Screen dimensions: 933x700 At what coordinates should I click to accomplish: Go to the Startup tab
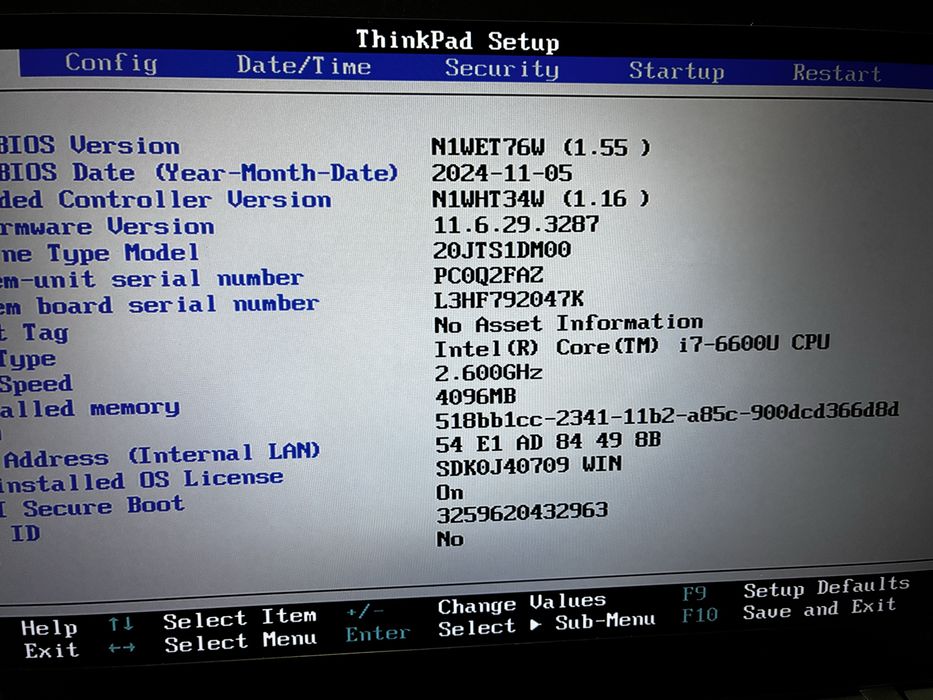pyautogui.click(x=677, y=71)
